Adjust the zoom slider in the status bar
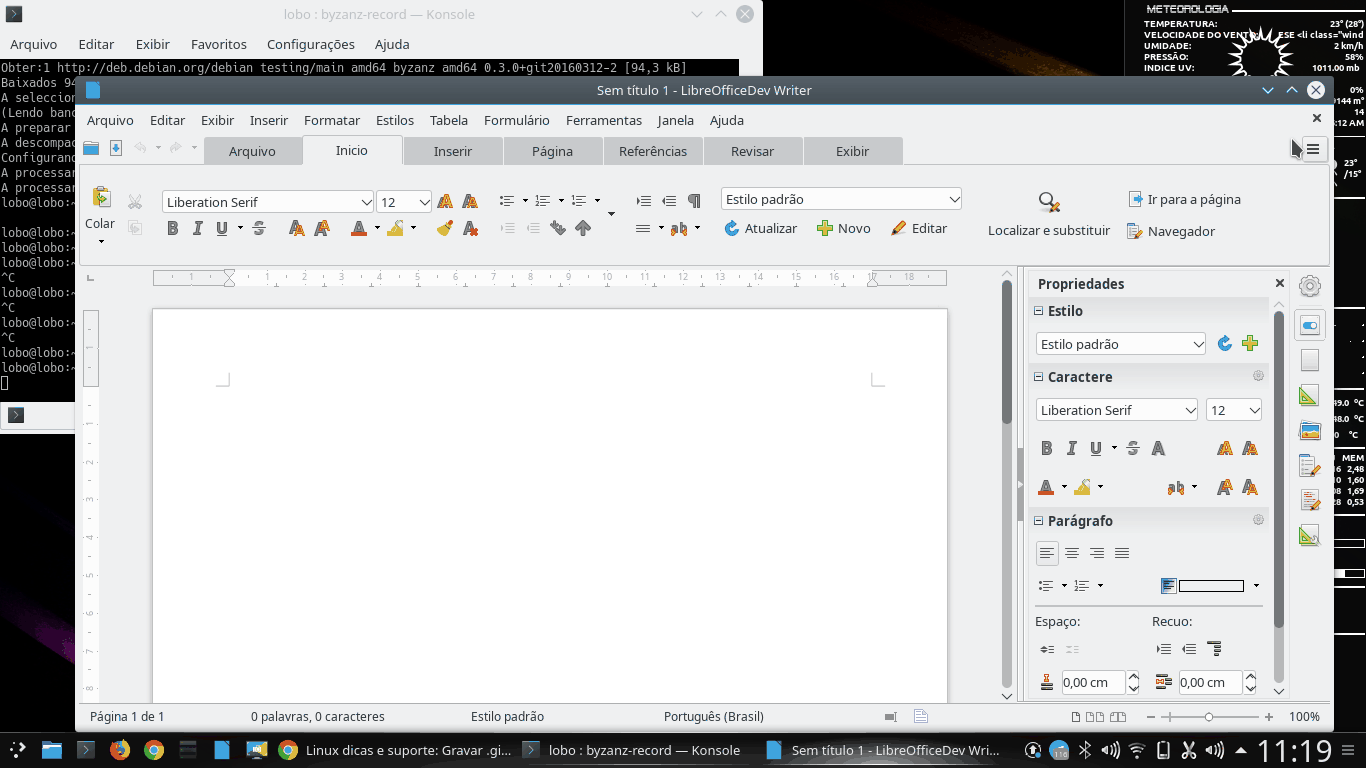Viewport: 1366px width, 768px height. [1209, 716]
